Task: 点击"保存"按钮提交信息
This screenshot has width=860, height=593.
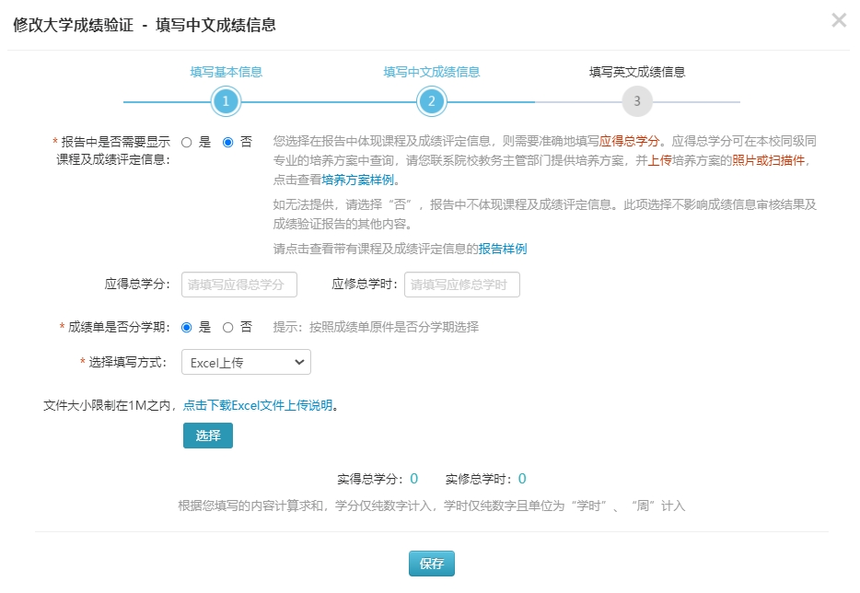Action: pyautogui.click(x=431, y=562)
